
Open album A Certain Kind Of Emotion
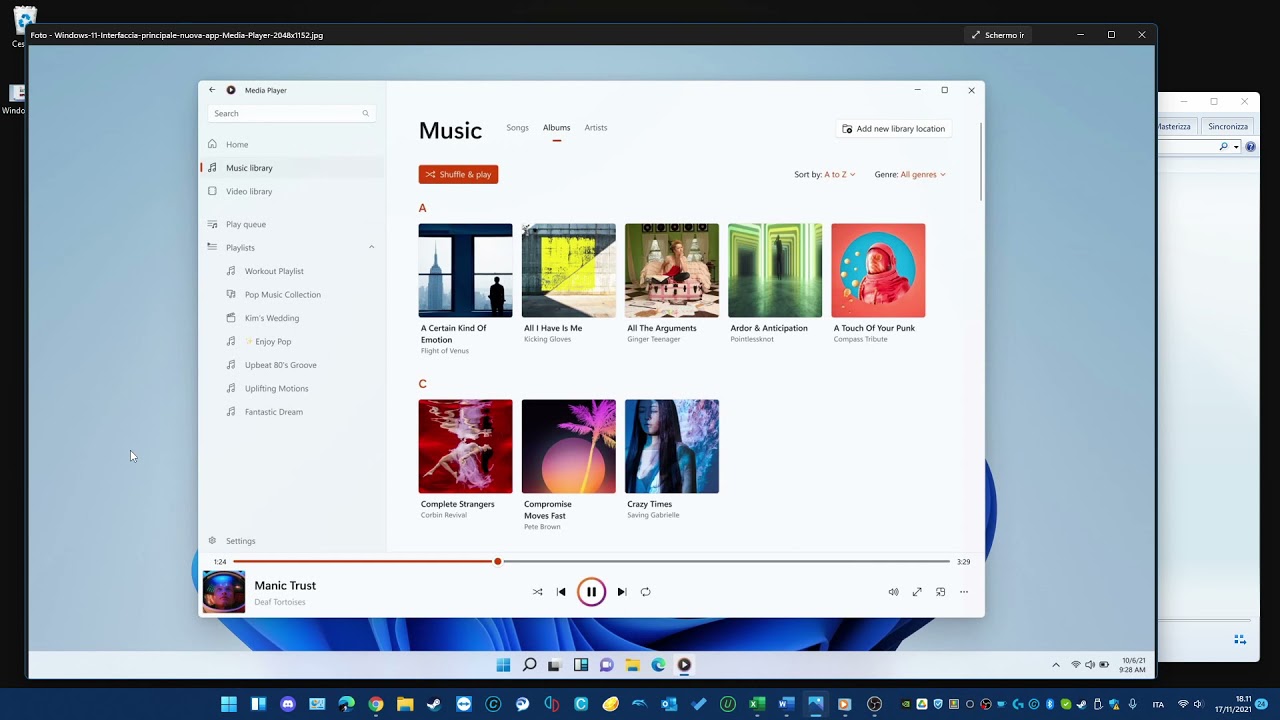[x=465, y=270]
